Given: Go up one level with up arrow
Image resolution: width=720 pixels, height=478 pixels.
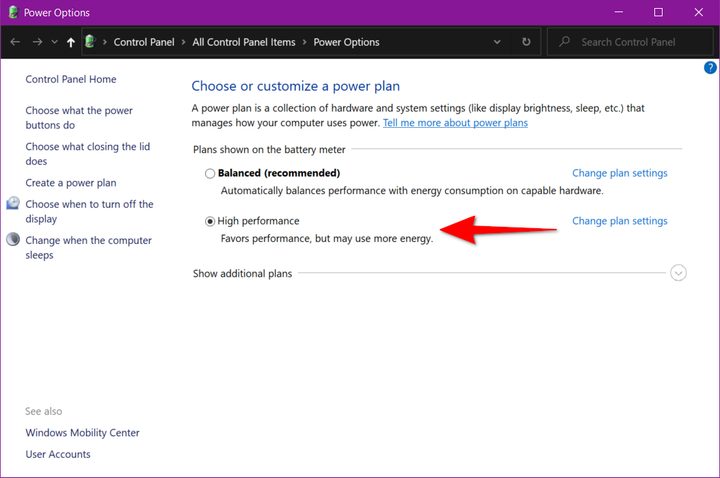Looking at the screenshot, I should tap(71, 42).
